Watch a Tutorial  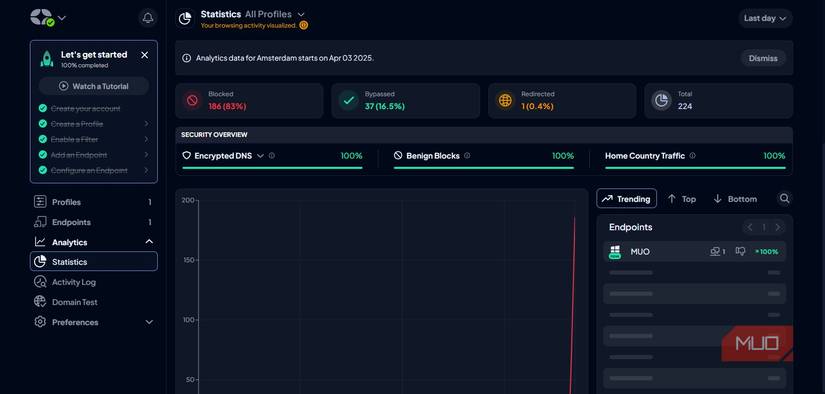[x=94, y=86]
